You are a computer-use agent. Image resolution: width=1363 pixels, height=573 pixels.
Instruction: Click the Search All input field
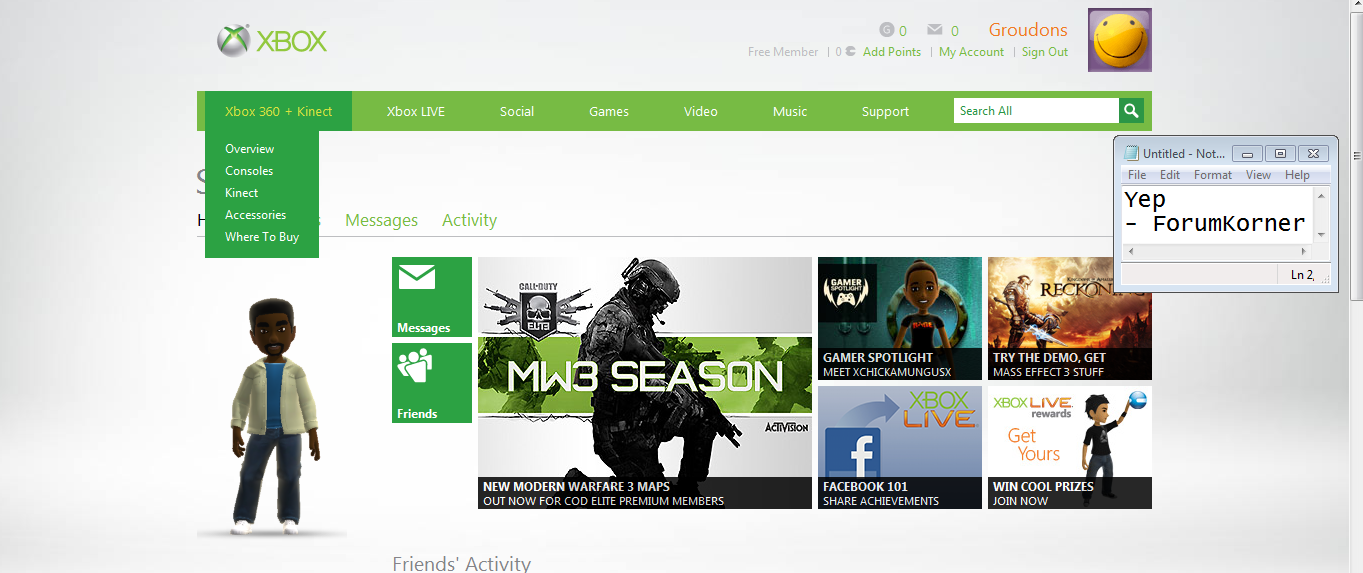click(x=1036, y=111)
